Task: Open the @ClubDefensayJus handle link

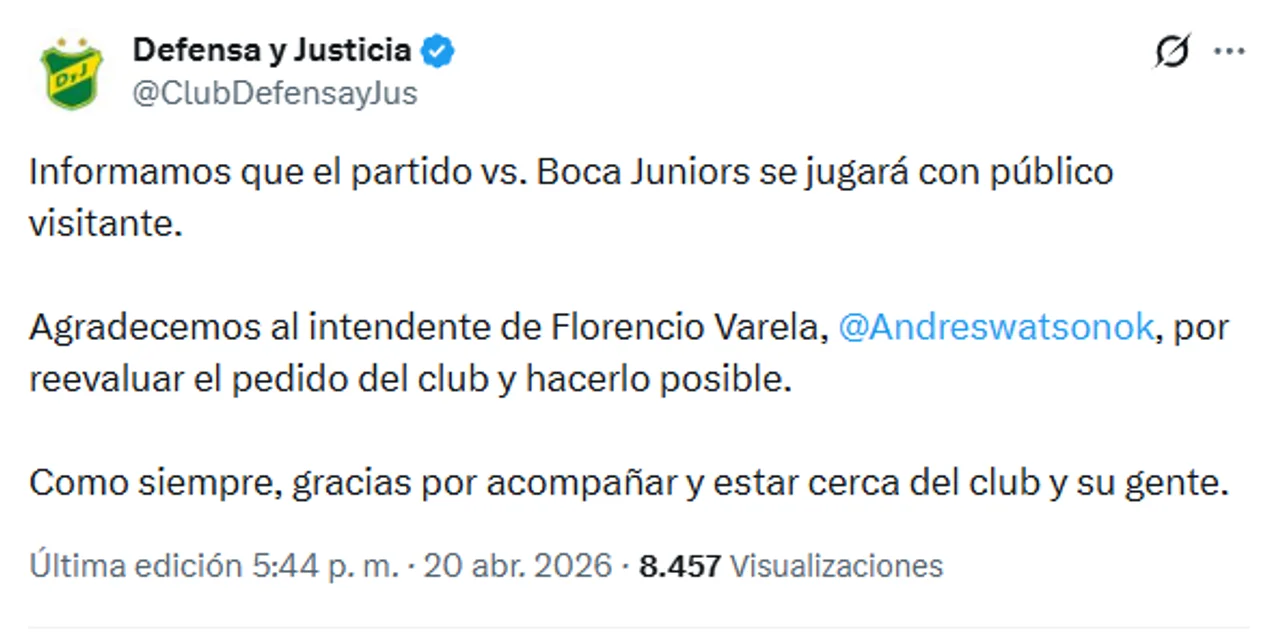Action: click(x=274, y=93)
